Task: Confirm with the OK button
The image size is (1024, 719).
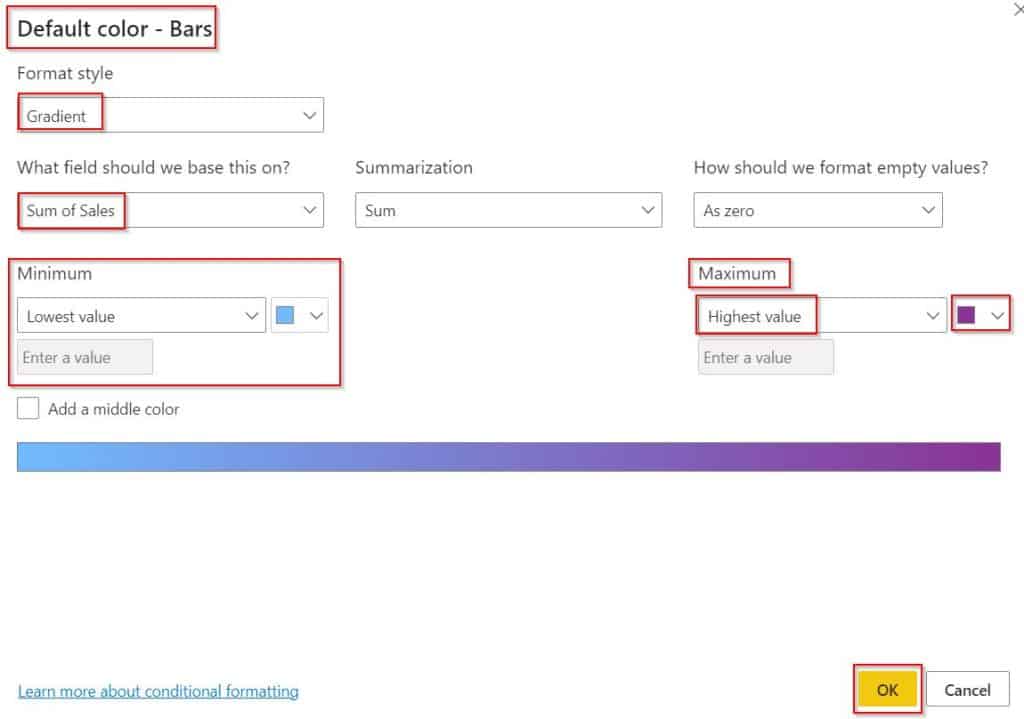Action: [x=887, y=690]
